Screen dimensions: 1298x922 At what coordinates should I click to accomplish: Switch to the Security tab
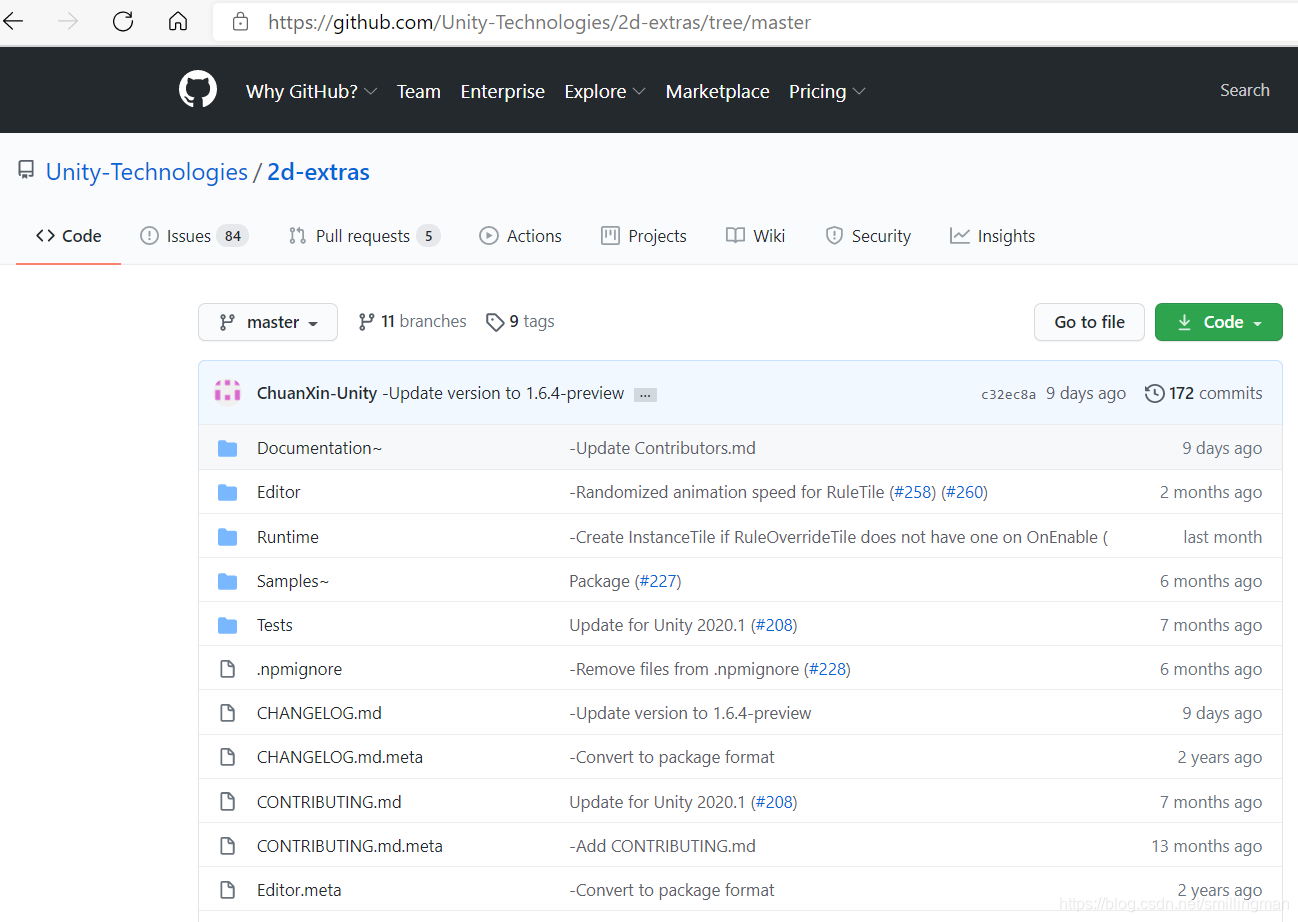tap(867, 236)
